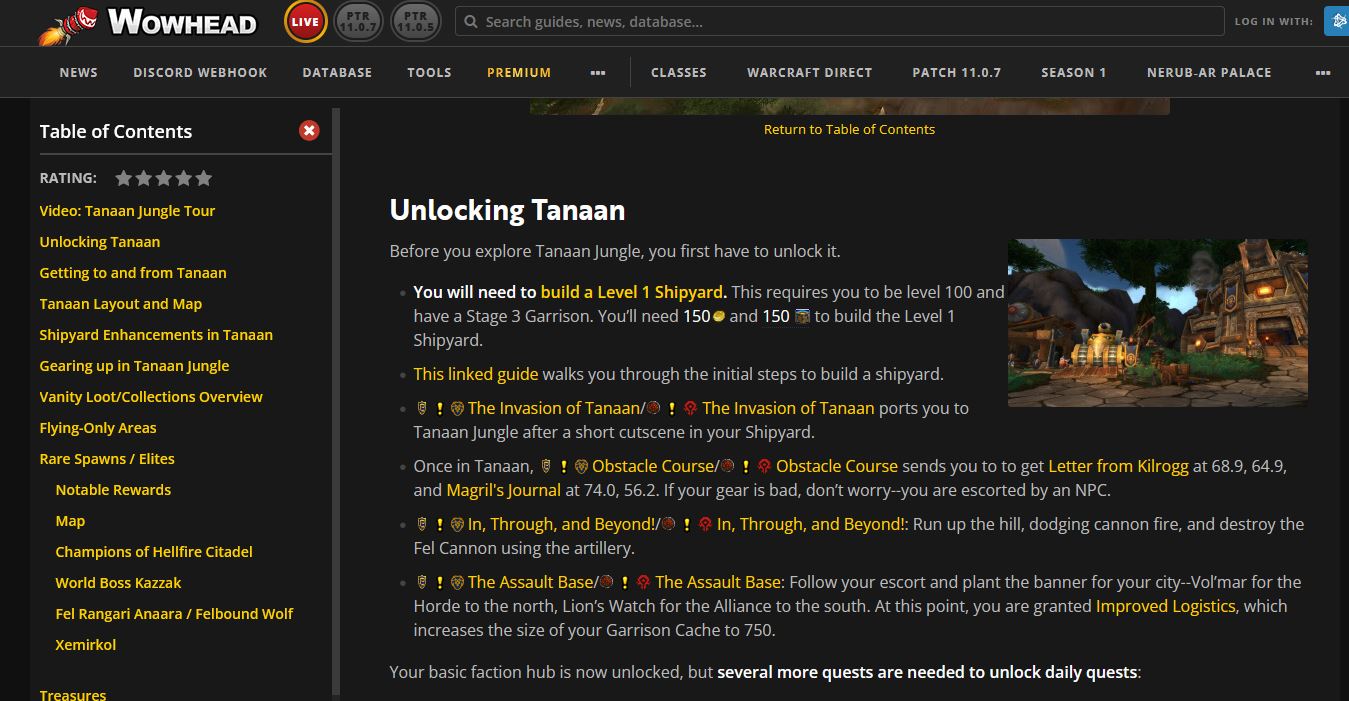Click Return to Table of Contents link
1349x701 pixels.
click(x=849, y=129)
